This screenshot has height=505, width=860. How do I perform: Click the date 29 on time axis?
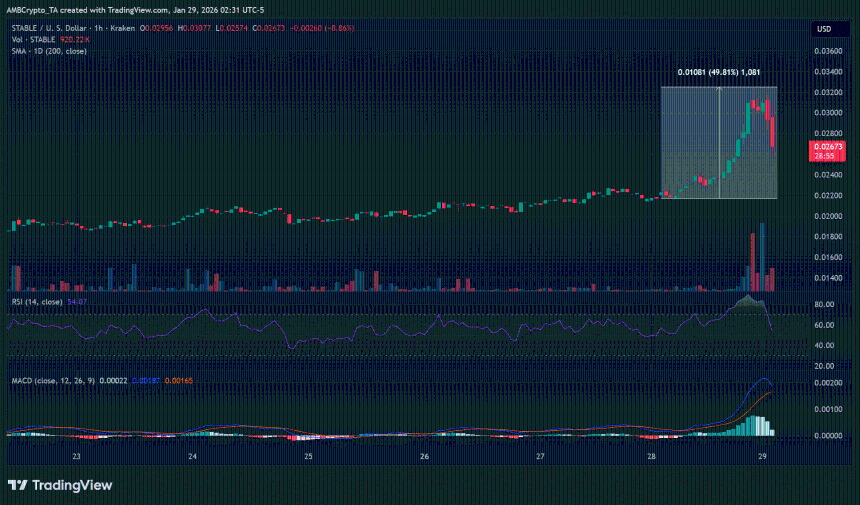pos(762,455)
